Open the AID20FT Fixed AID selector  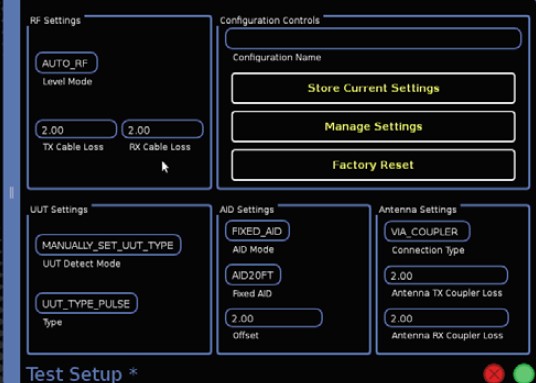tap(253, 275)
